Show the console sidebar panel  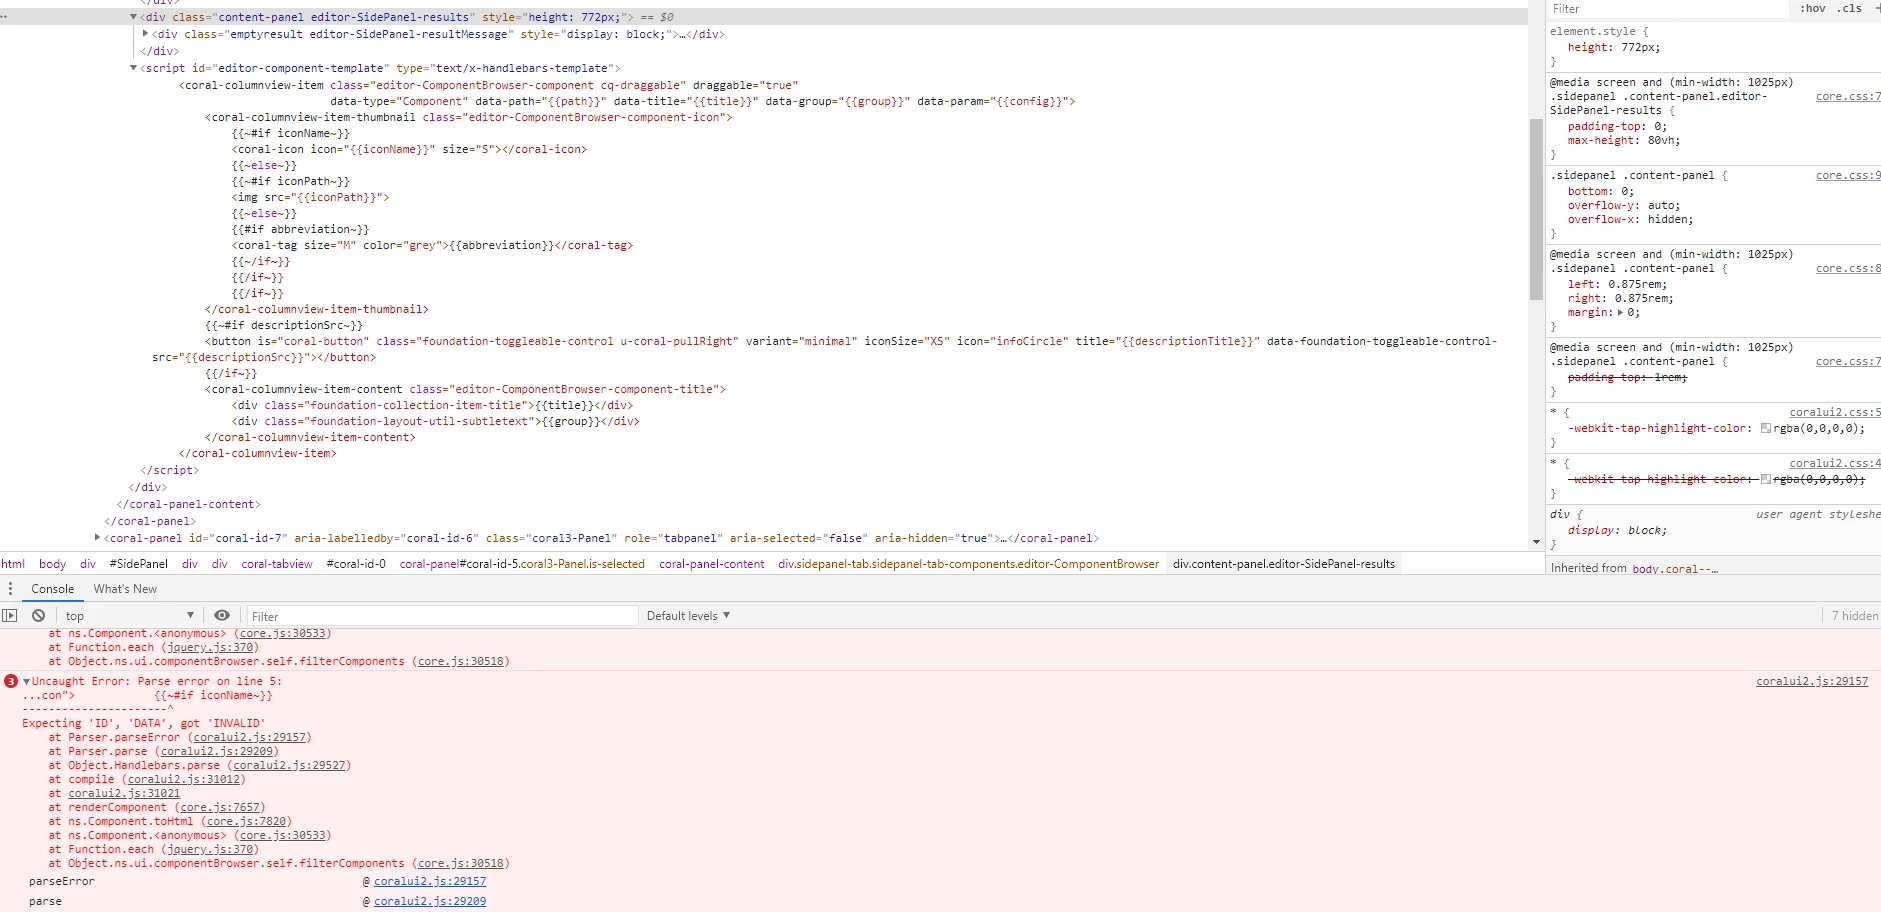(x=10, y=616)
